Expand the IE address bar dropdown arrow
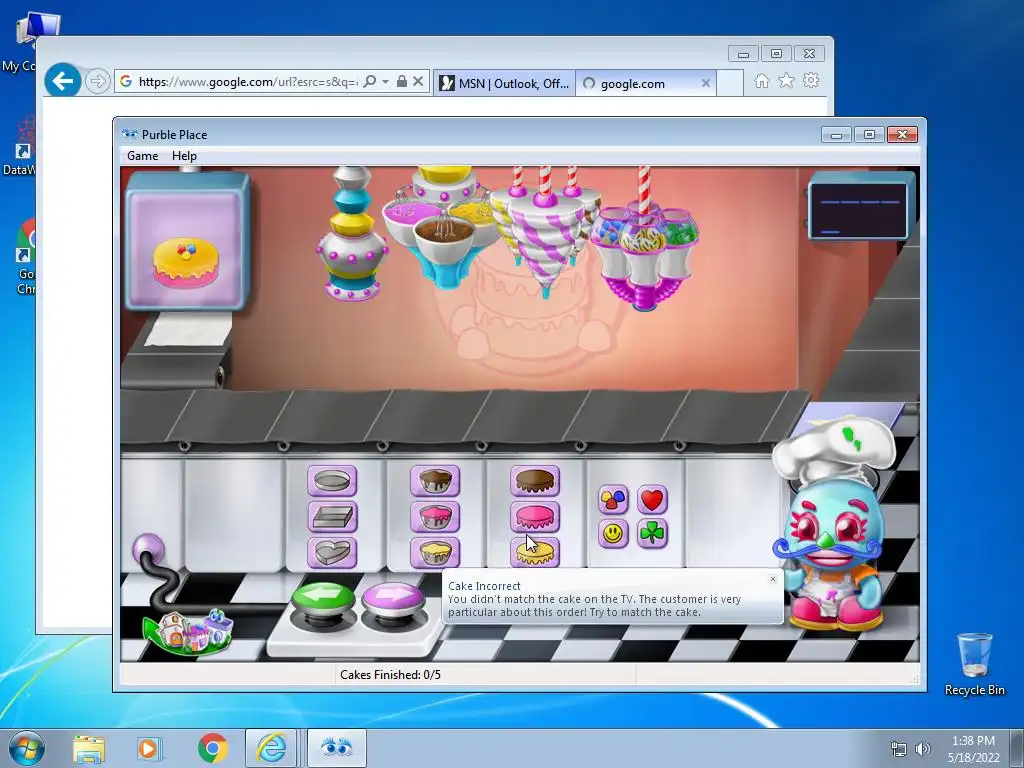 click(385, 82)
